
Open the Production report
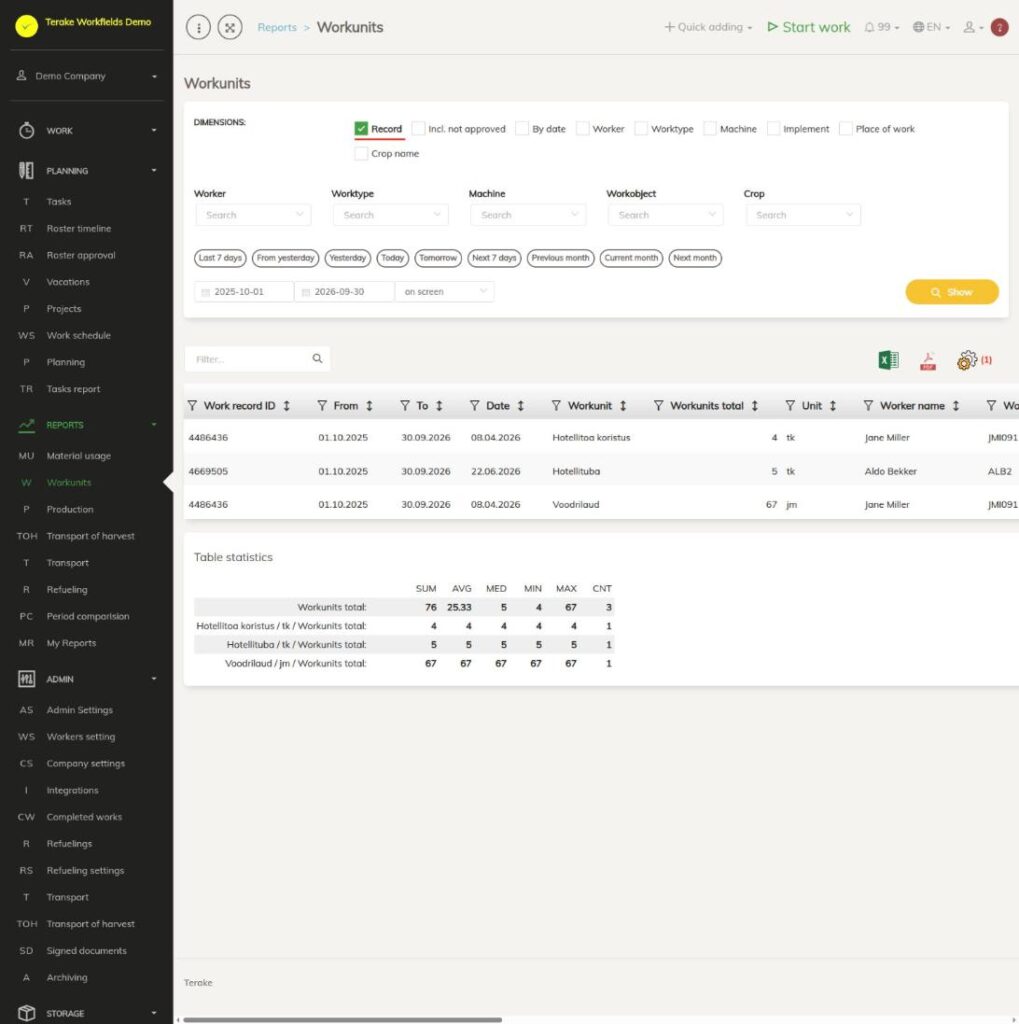70,509
